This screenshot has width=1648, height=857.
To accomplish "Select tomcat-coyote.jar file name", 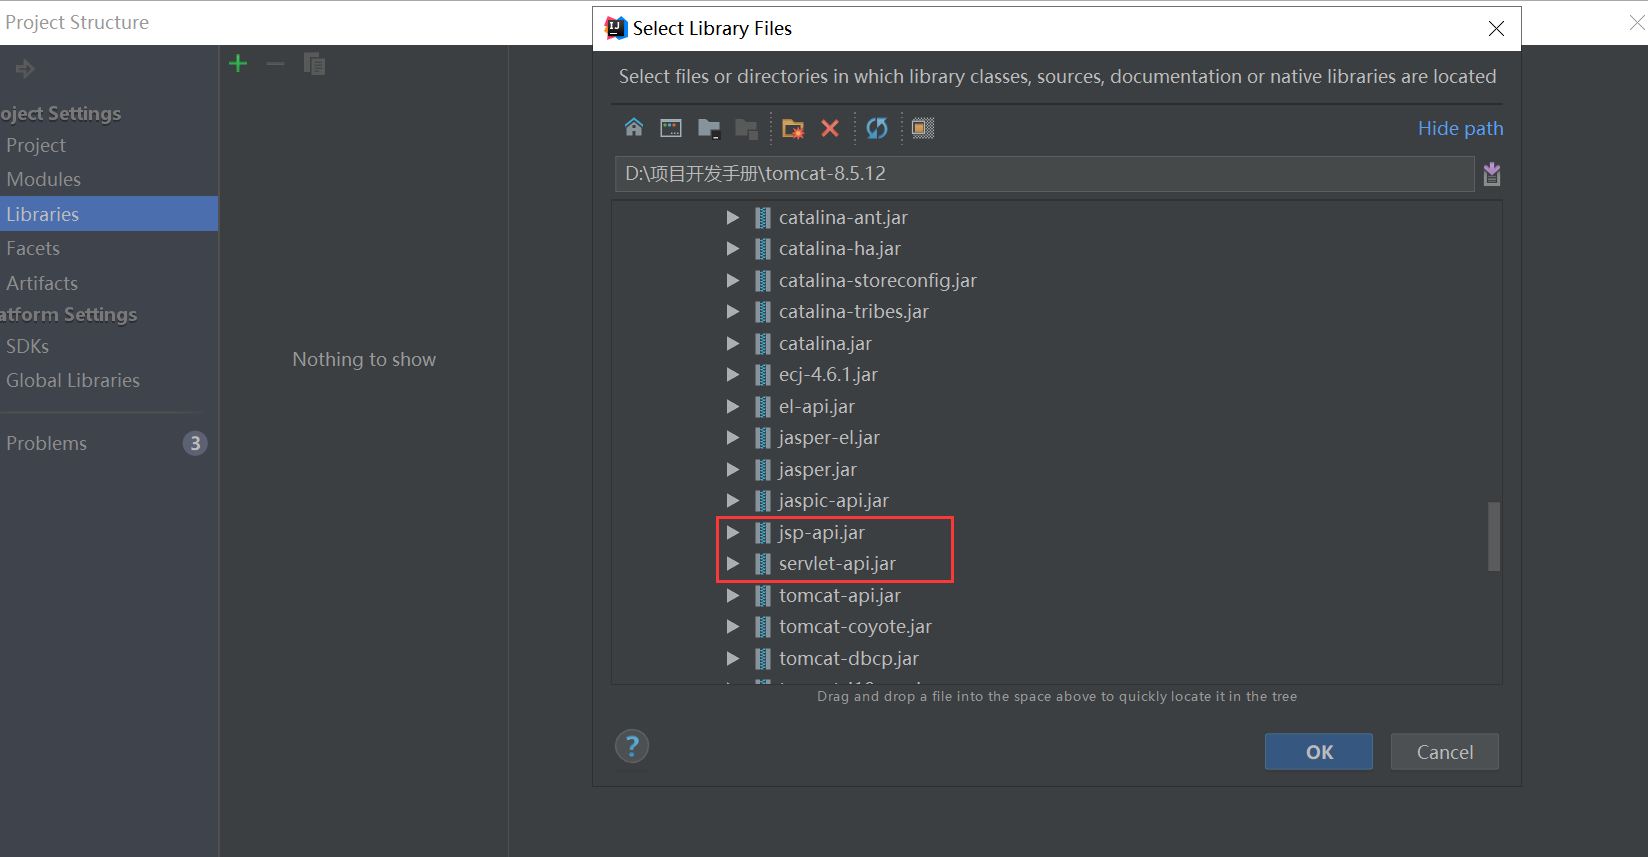I will (x=855, y=627).
